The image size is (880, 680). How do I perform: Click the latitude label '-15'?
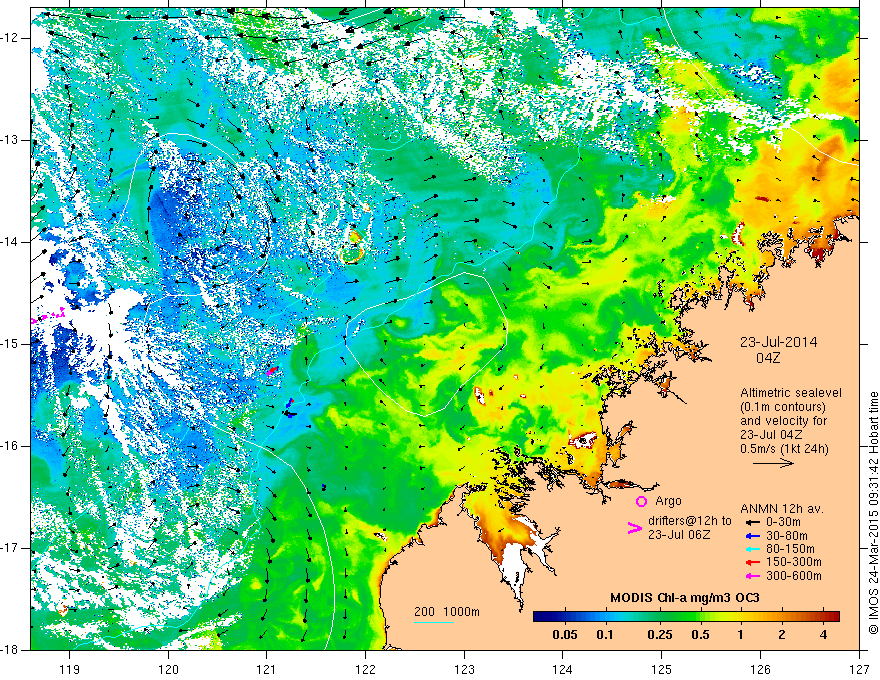point(10,344)
